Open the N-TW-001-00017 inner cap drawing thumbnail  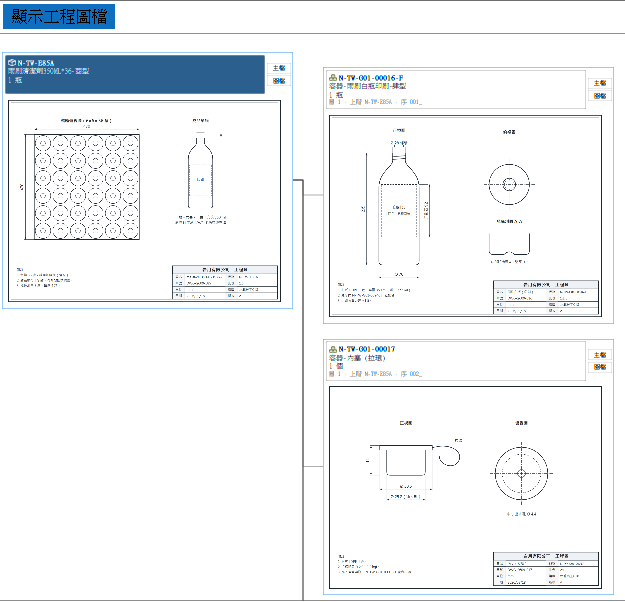pos(465,487)
